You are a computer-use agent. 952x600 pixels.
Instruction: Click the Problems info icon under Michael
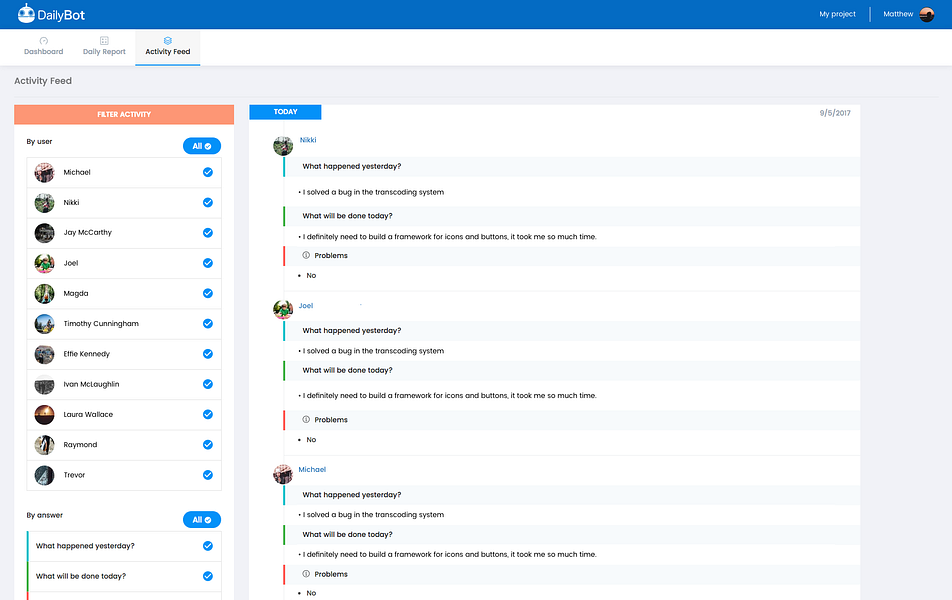coord(306,573)
